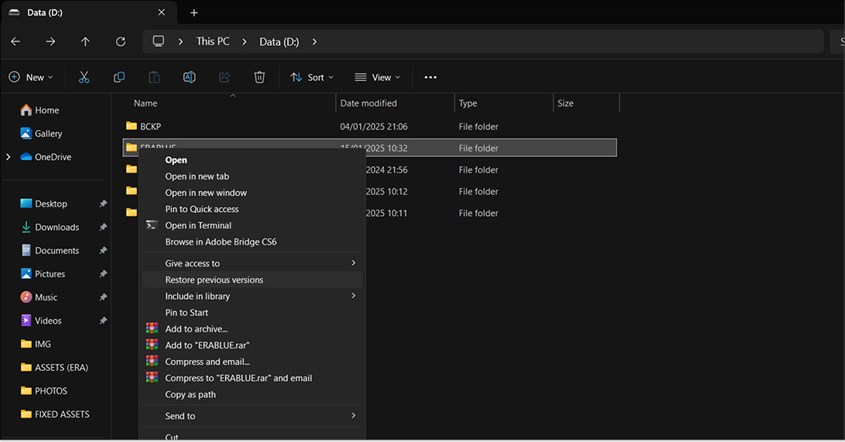Click the Share icon in toolbar

(x=224, y=77)
